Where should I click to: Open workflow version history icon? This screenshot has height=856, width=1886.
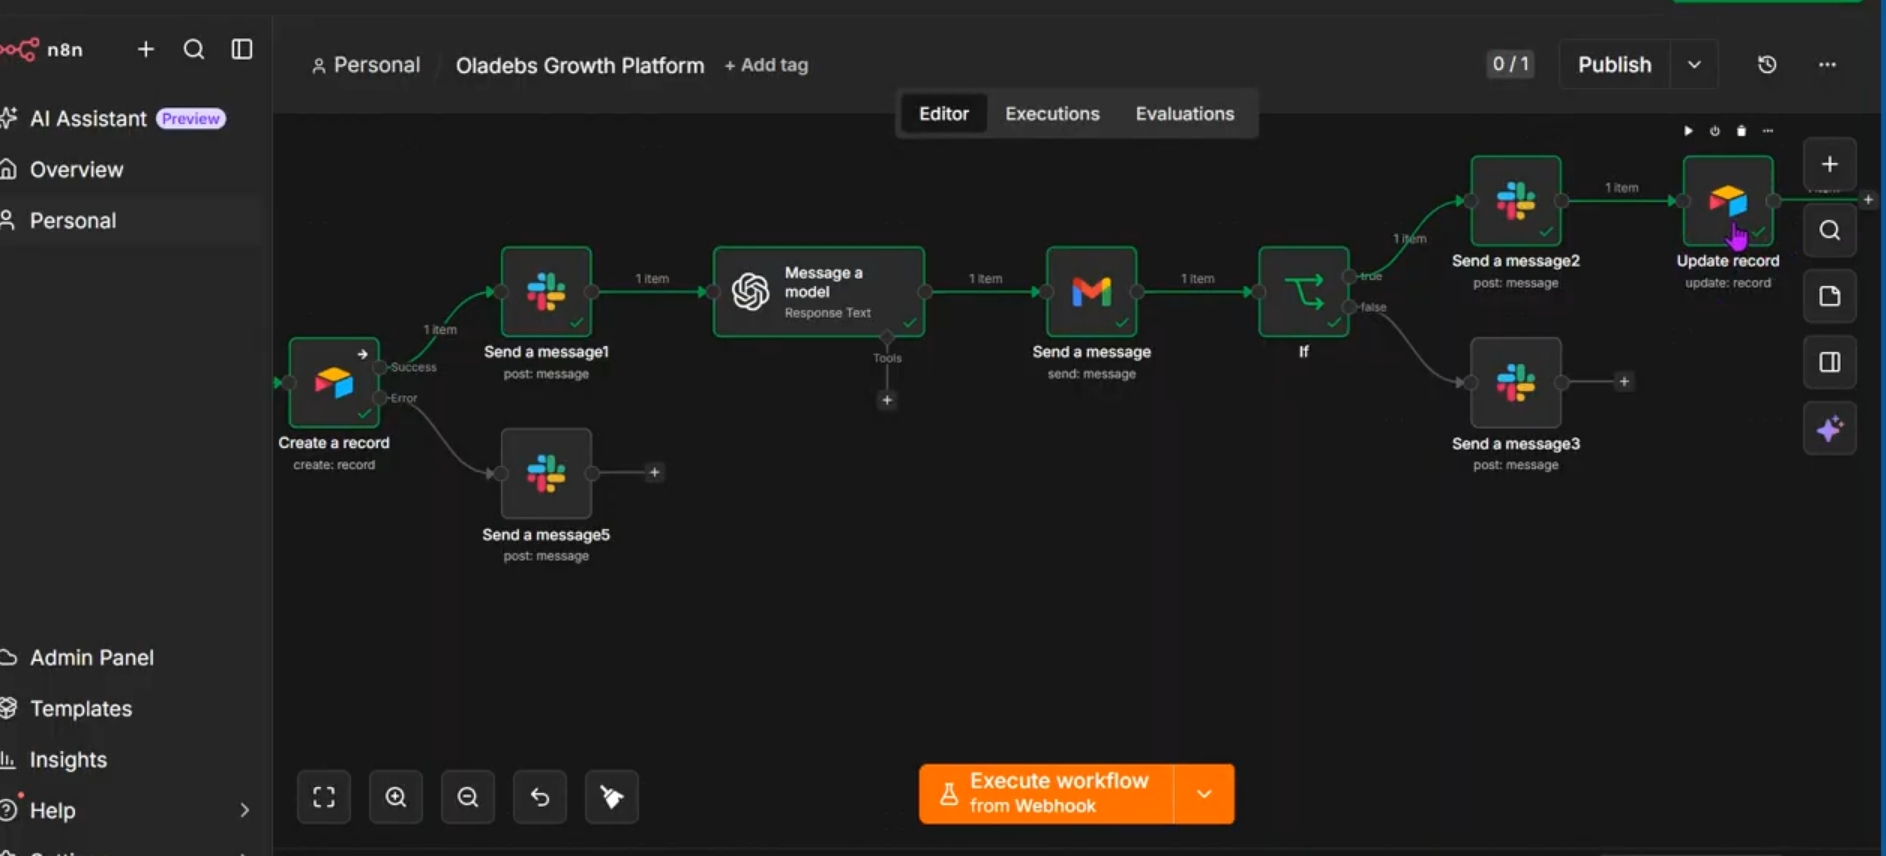click(1767, 64)
